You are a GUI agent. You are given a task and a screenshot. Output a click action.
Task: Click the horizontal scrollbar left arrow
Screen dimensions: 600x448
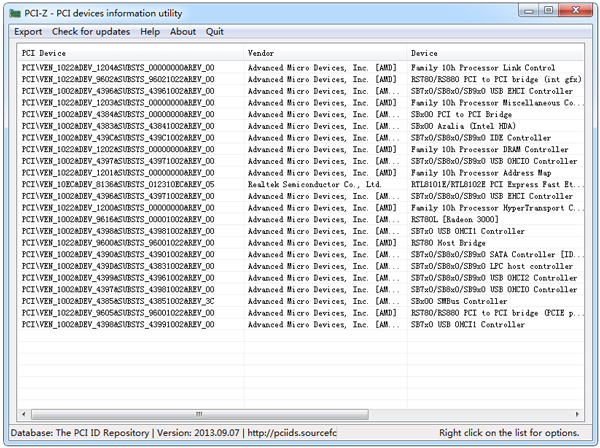click(24, 414)
